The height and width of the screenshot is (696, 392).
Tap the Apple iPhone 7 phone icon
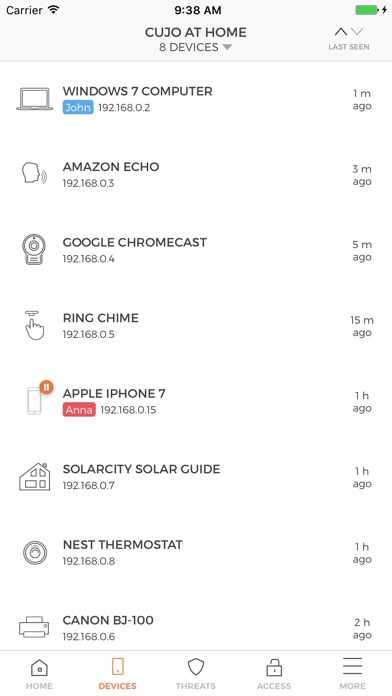pyautogui.click(x=34, y=401)
